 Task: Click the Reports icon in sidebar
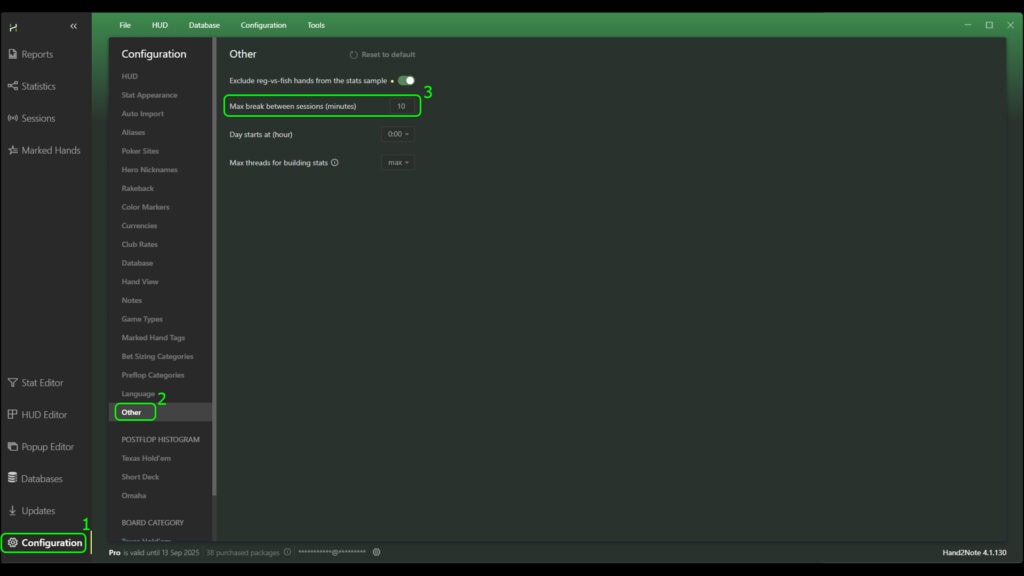point(13,54)
